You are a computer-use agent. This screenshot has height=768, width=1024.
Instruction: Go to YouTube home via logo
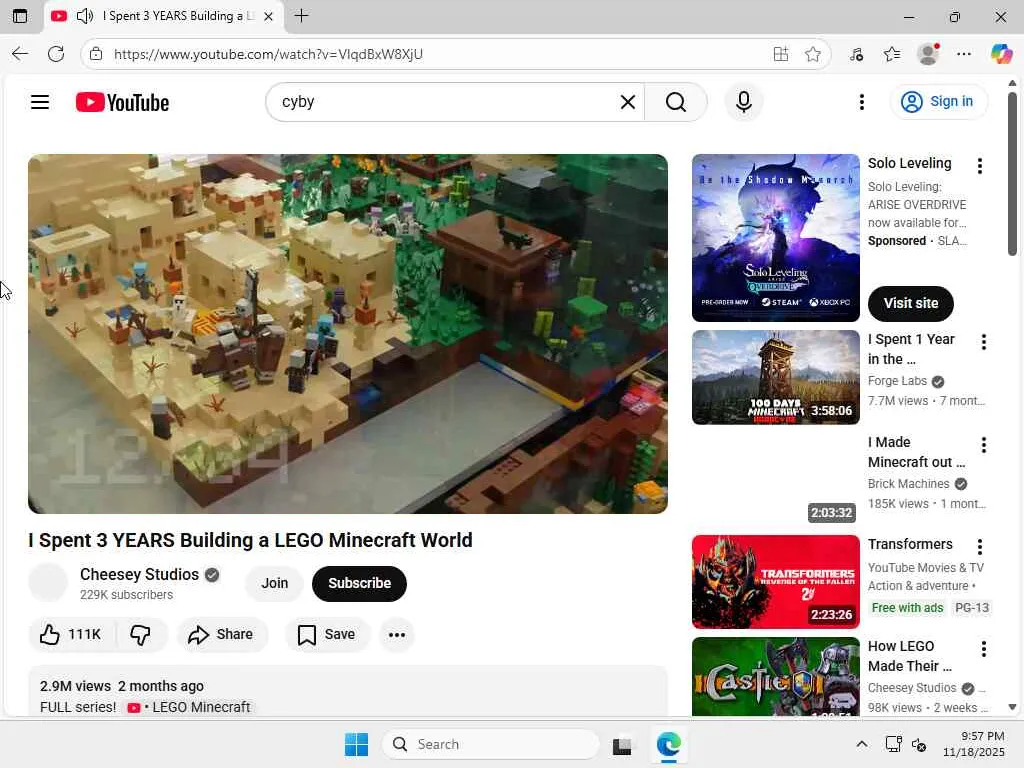(x=122, y=102)
